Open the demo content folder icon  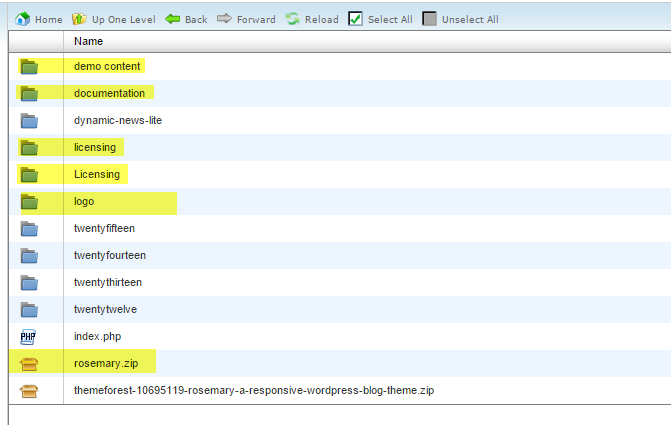pos(29,67)
